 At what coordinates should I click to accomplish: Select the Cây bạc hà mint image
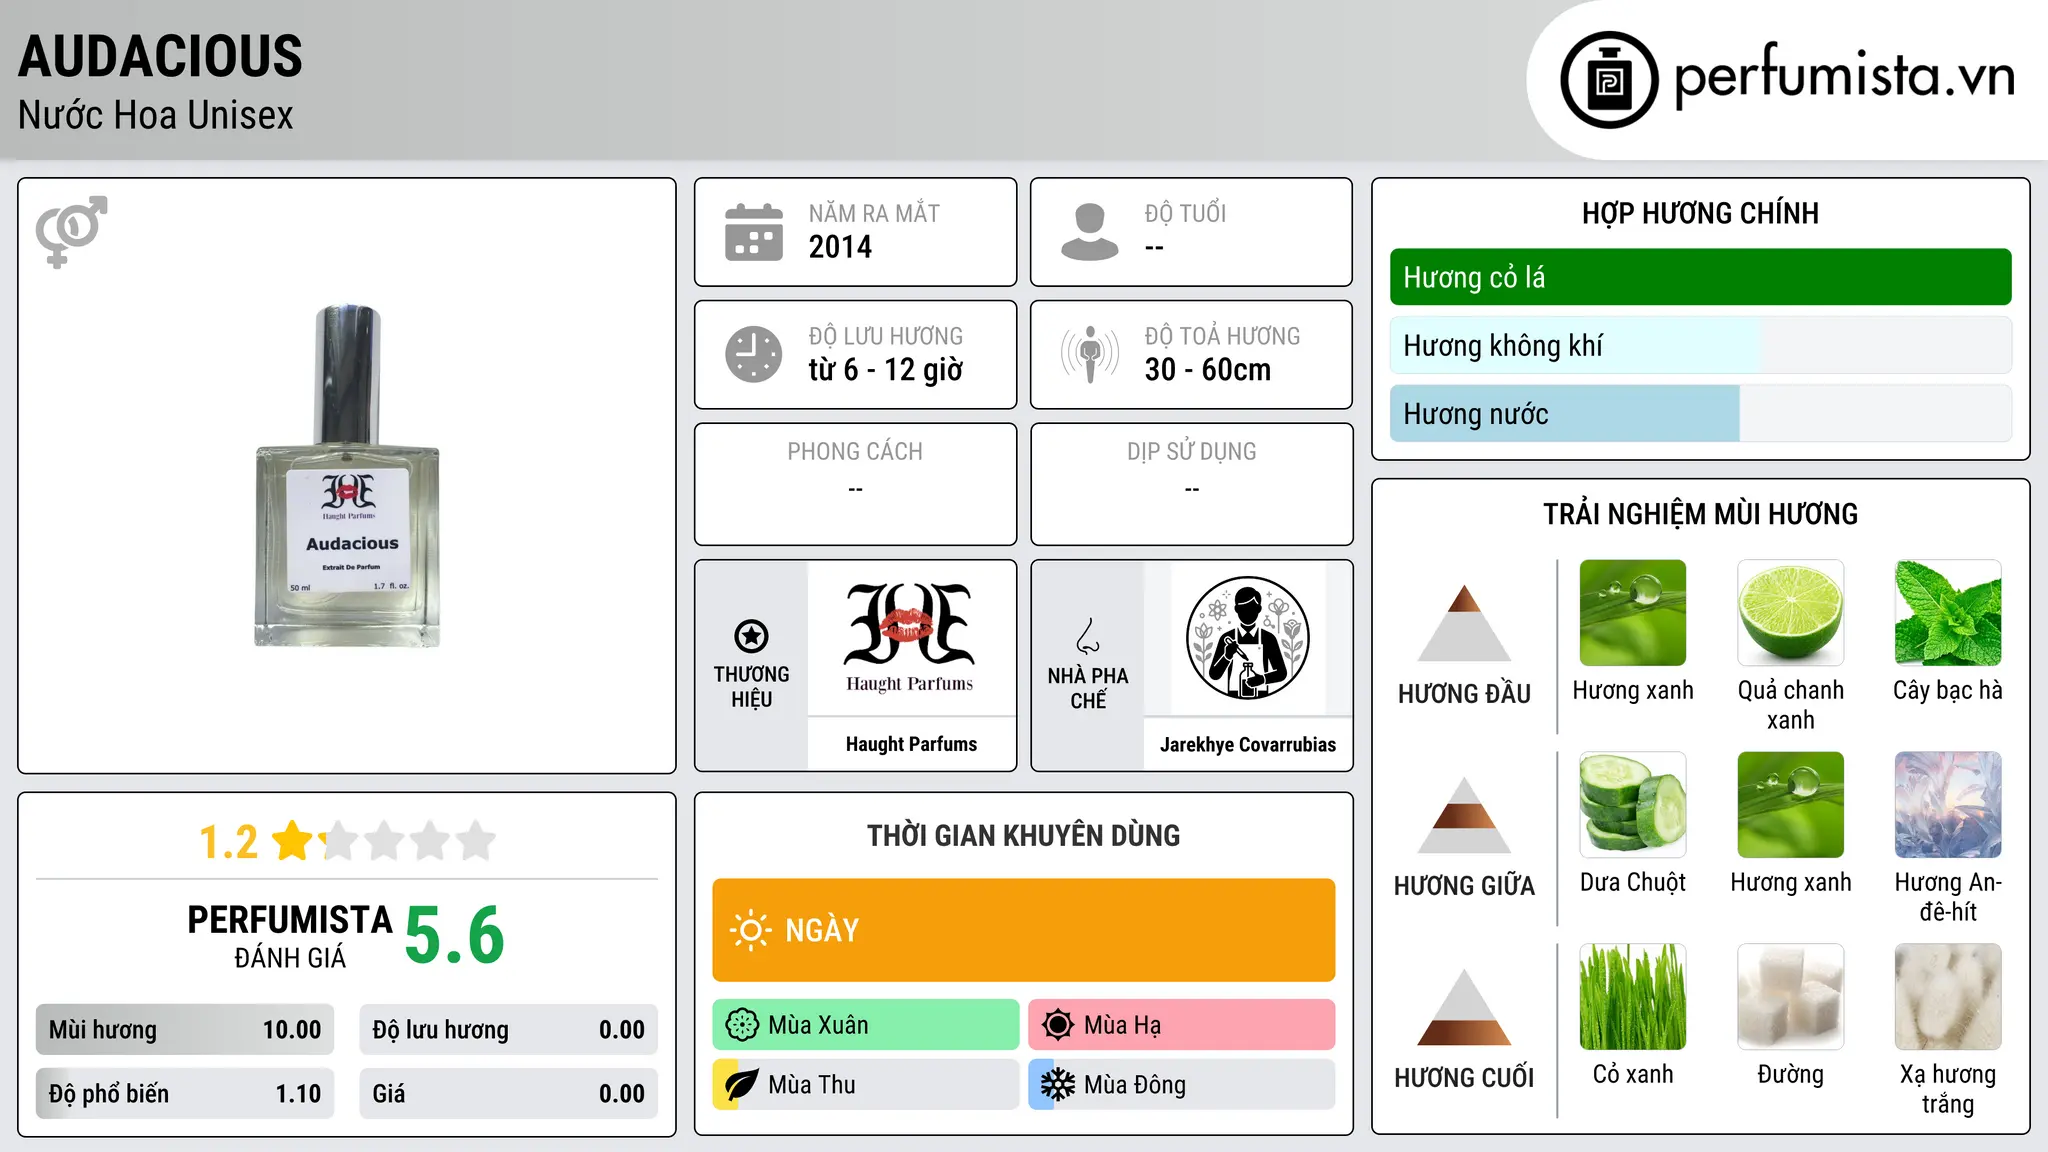1948,613
